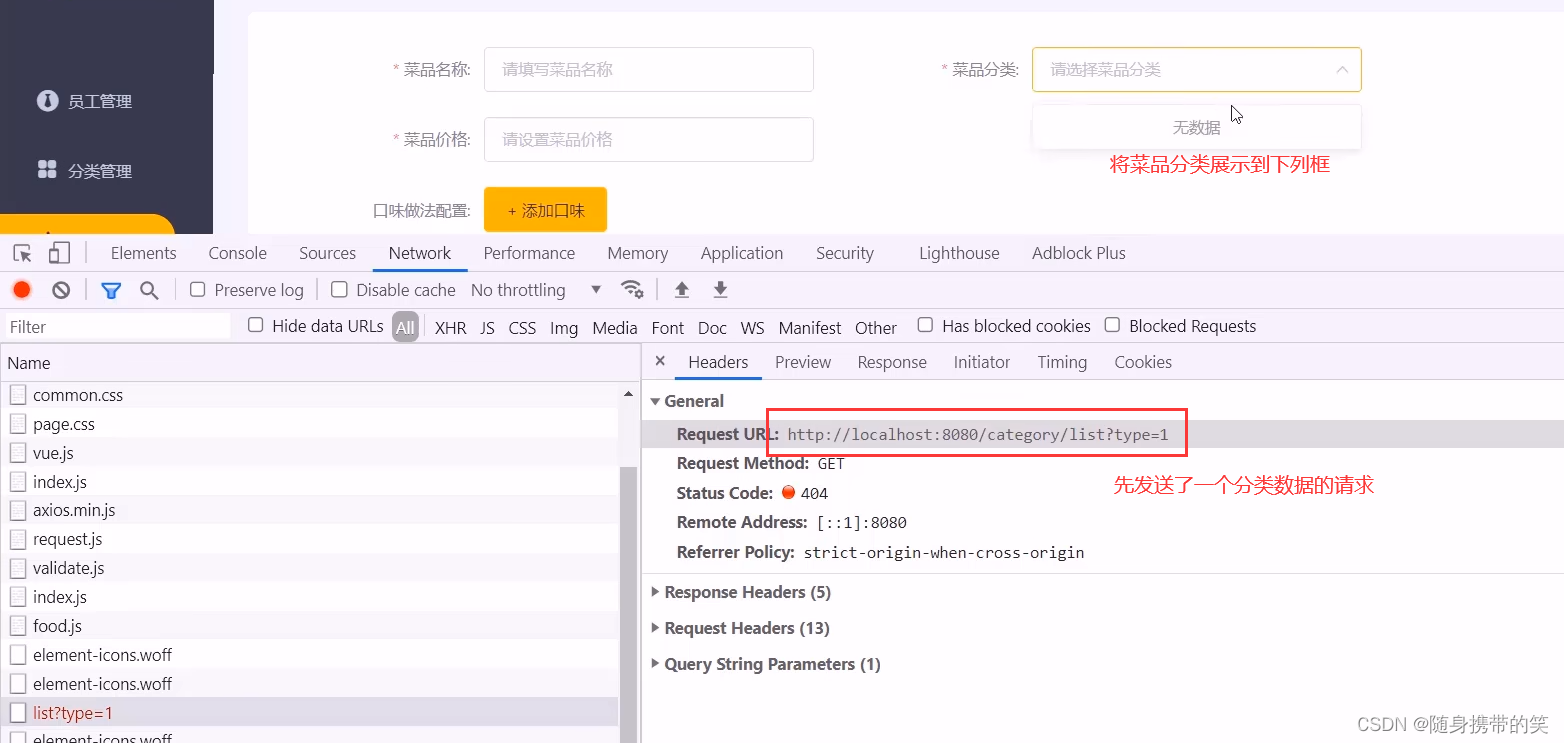This screenshot has height=743, width=1564.
Task: Filter requests by Img
Action: (x=564, y=328)
